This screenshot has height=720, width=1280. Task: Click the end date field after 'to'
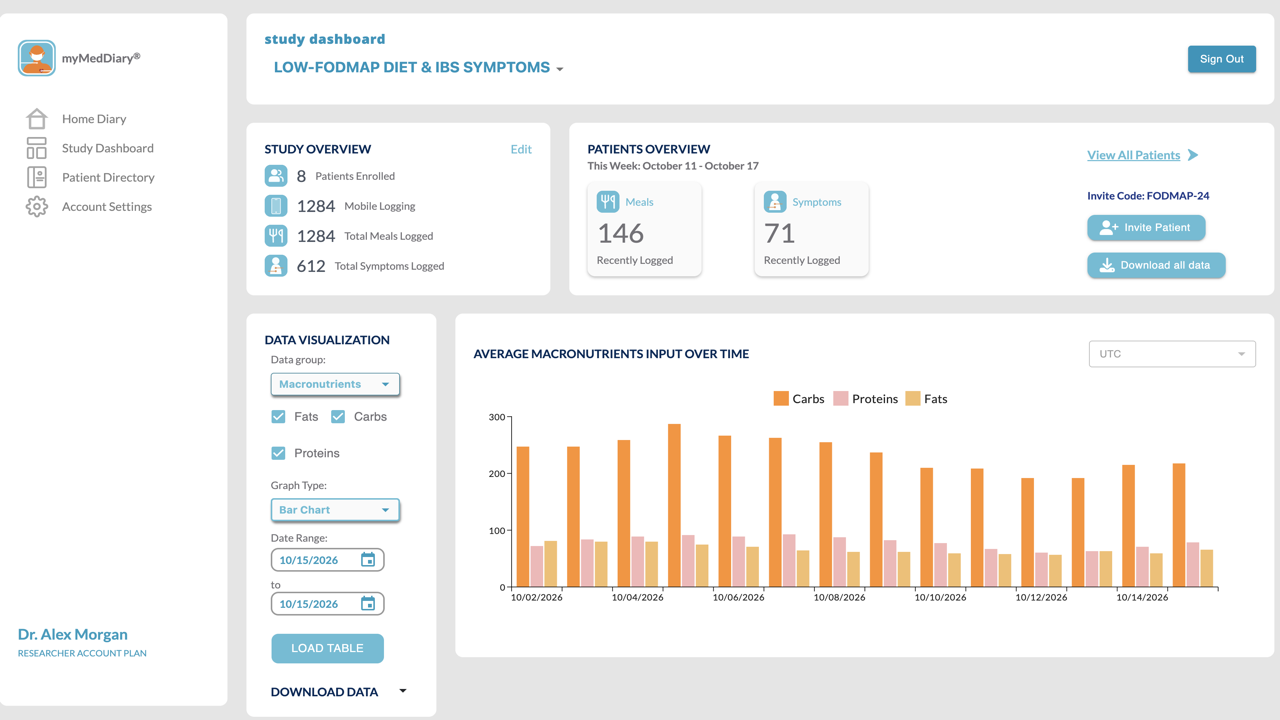327,604
